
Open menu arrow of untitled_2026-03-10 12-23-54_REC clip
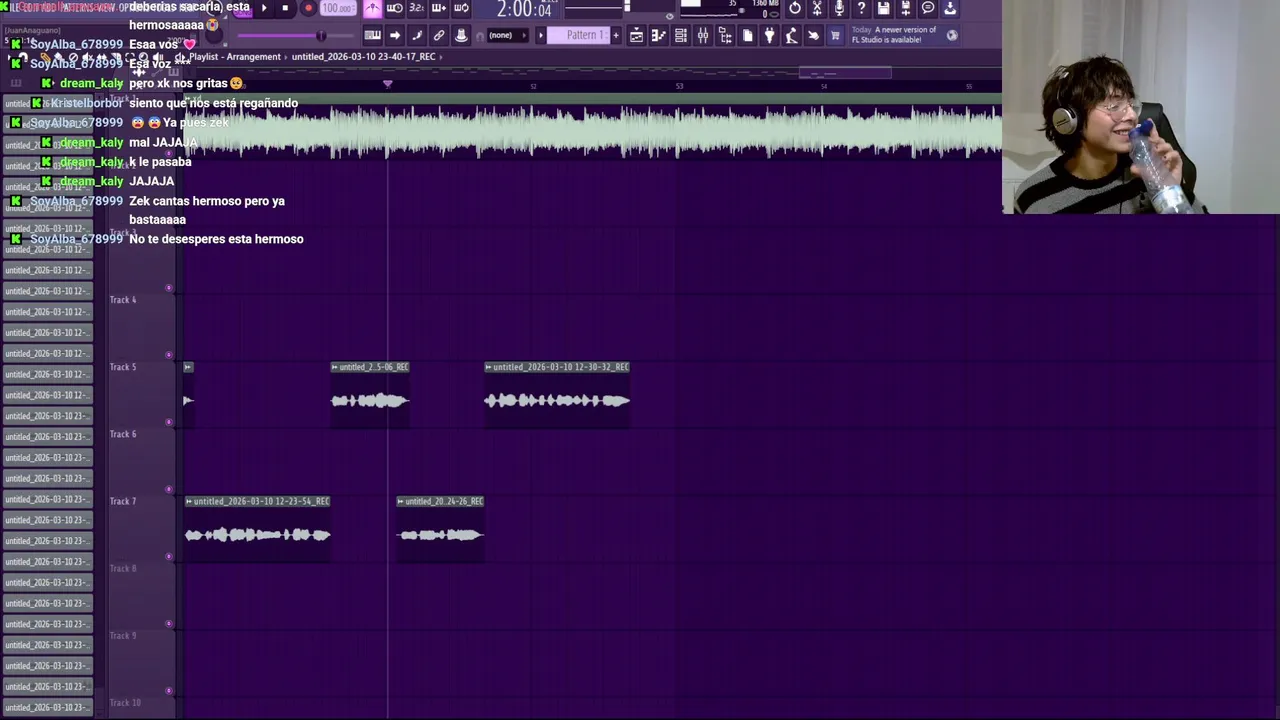tap(189, 501)
